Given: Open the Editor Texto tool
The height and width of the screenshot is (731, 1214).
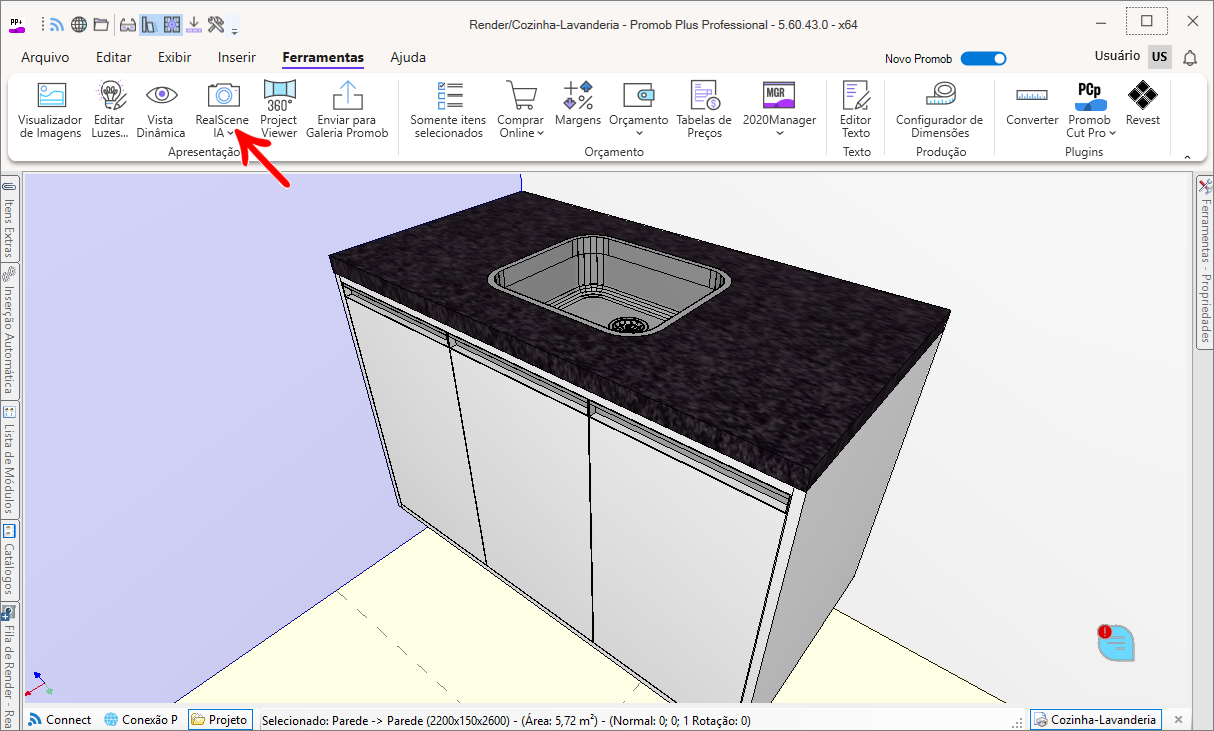Looking at the screenshot, I should 856,110.
